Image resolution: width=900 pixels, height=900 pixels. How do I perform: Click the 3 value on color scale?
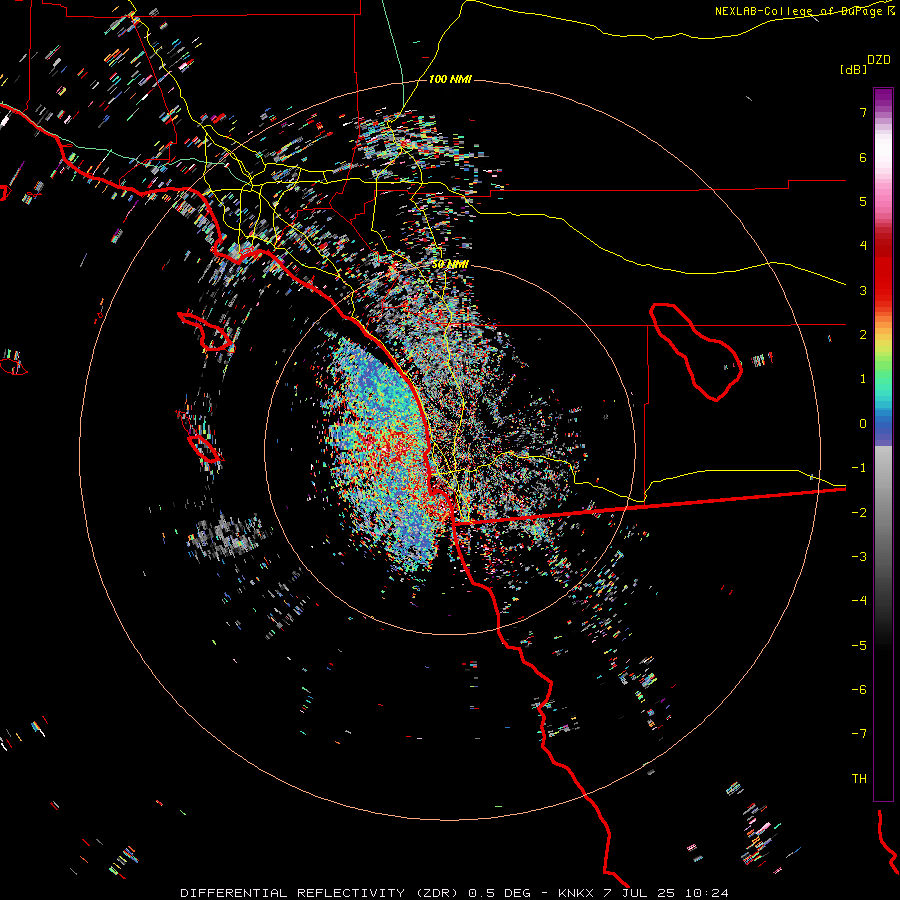[x=863, y=290]
